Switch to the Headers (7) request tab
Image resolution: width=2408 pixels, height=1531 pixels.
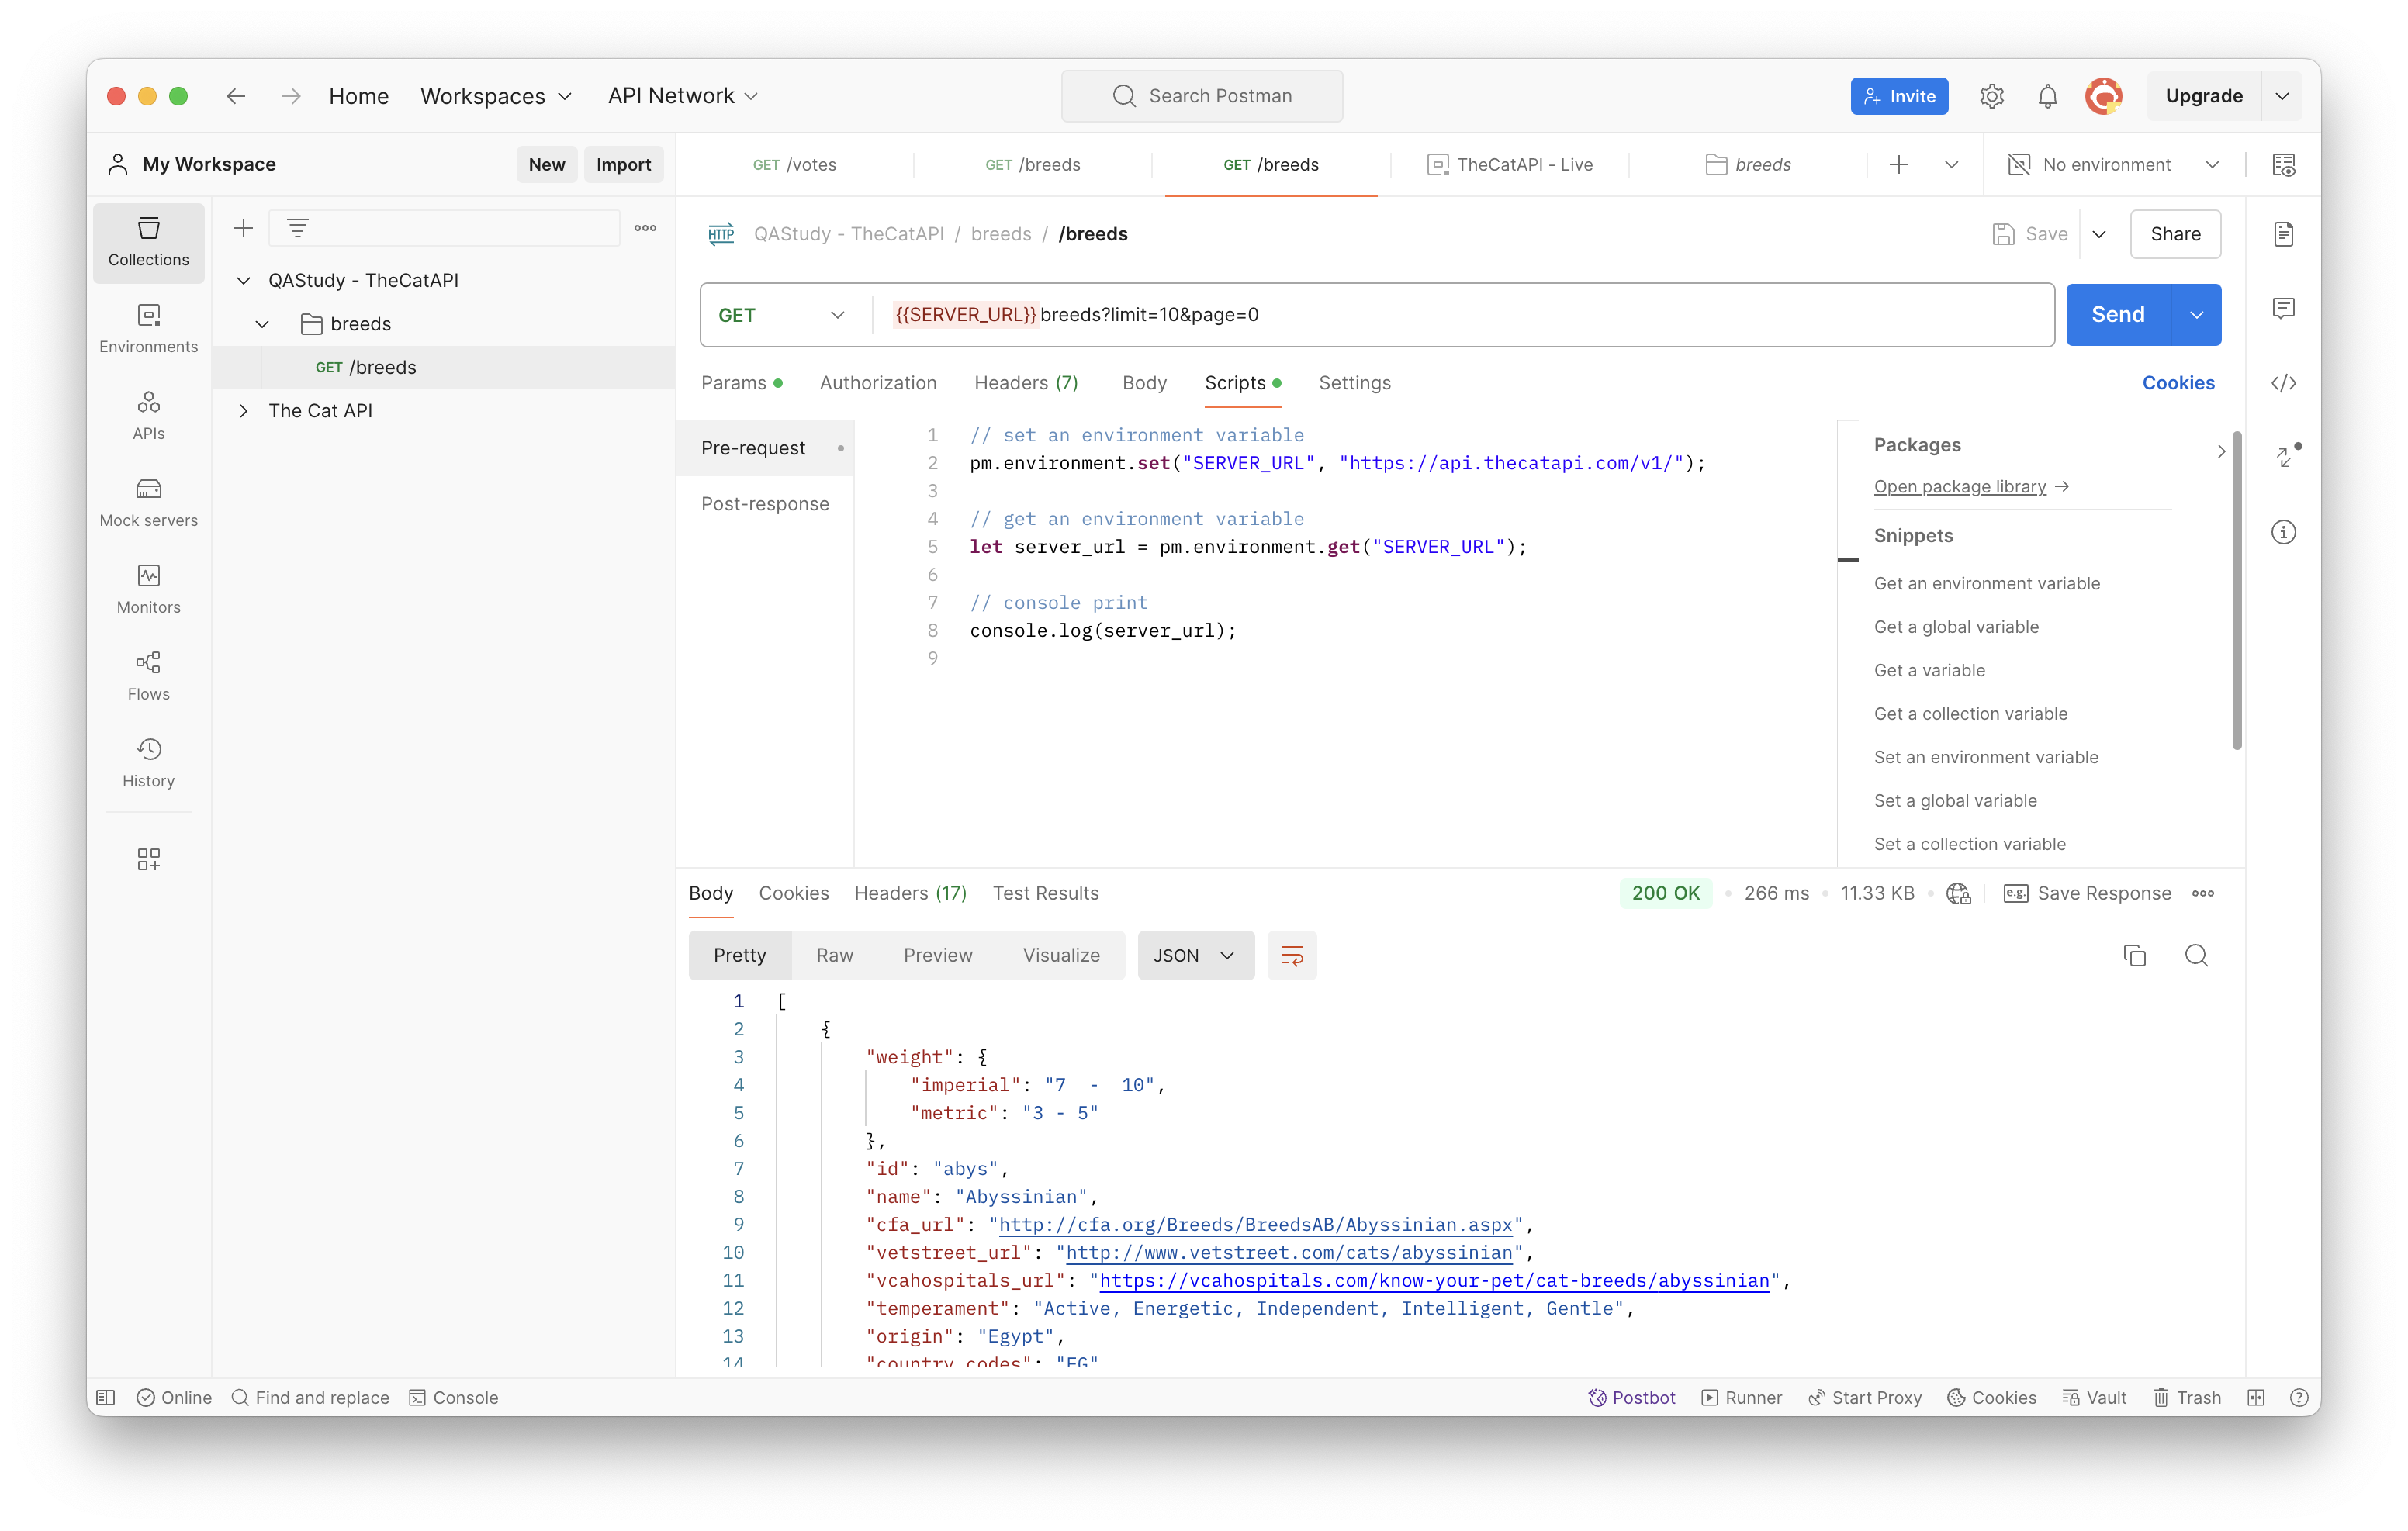(1025, 383)
